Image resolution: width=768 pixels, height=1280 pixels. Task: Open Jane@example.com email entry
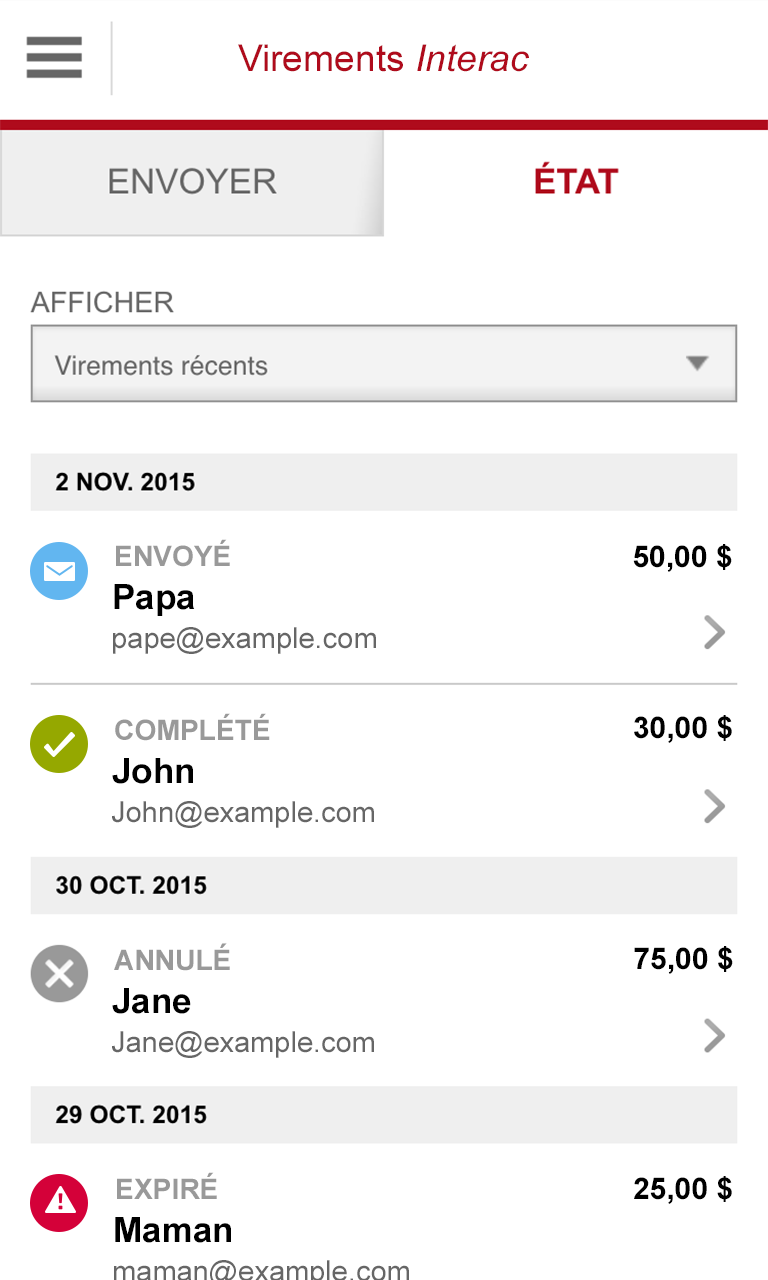(243, 1043)
